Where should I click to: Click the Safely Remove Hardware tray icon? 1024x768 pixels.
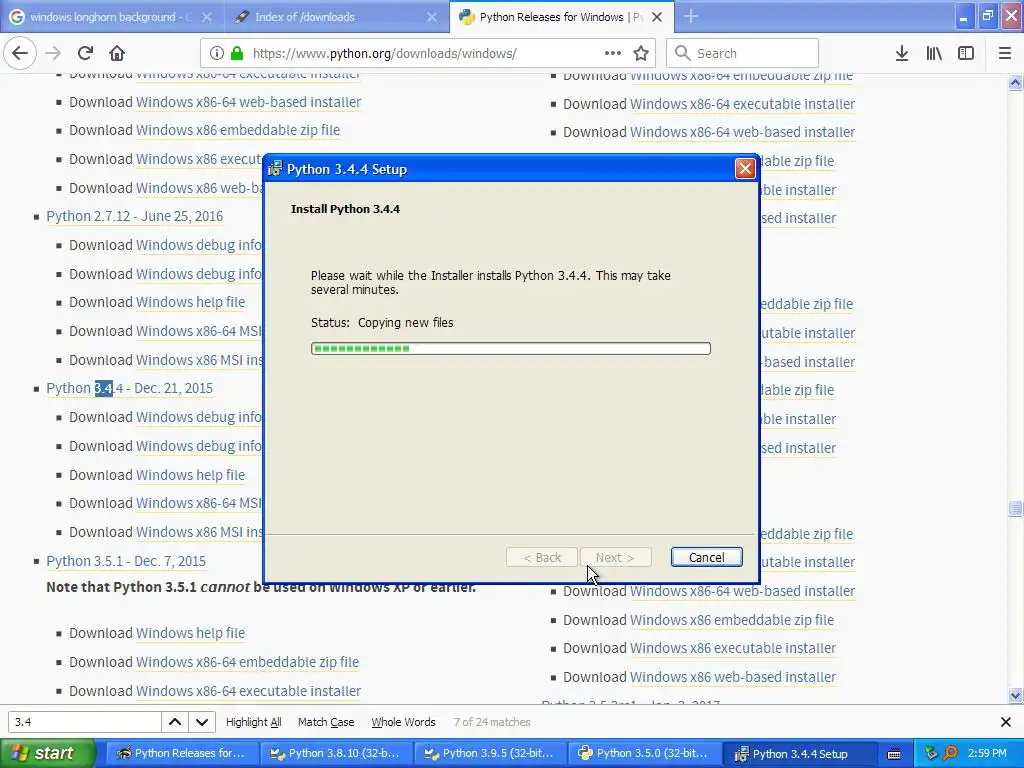(x=931, y=753)
